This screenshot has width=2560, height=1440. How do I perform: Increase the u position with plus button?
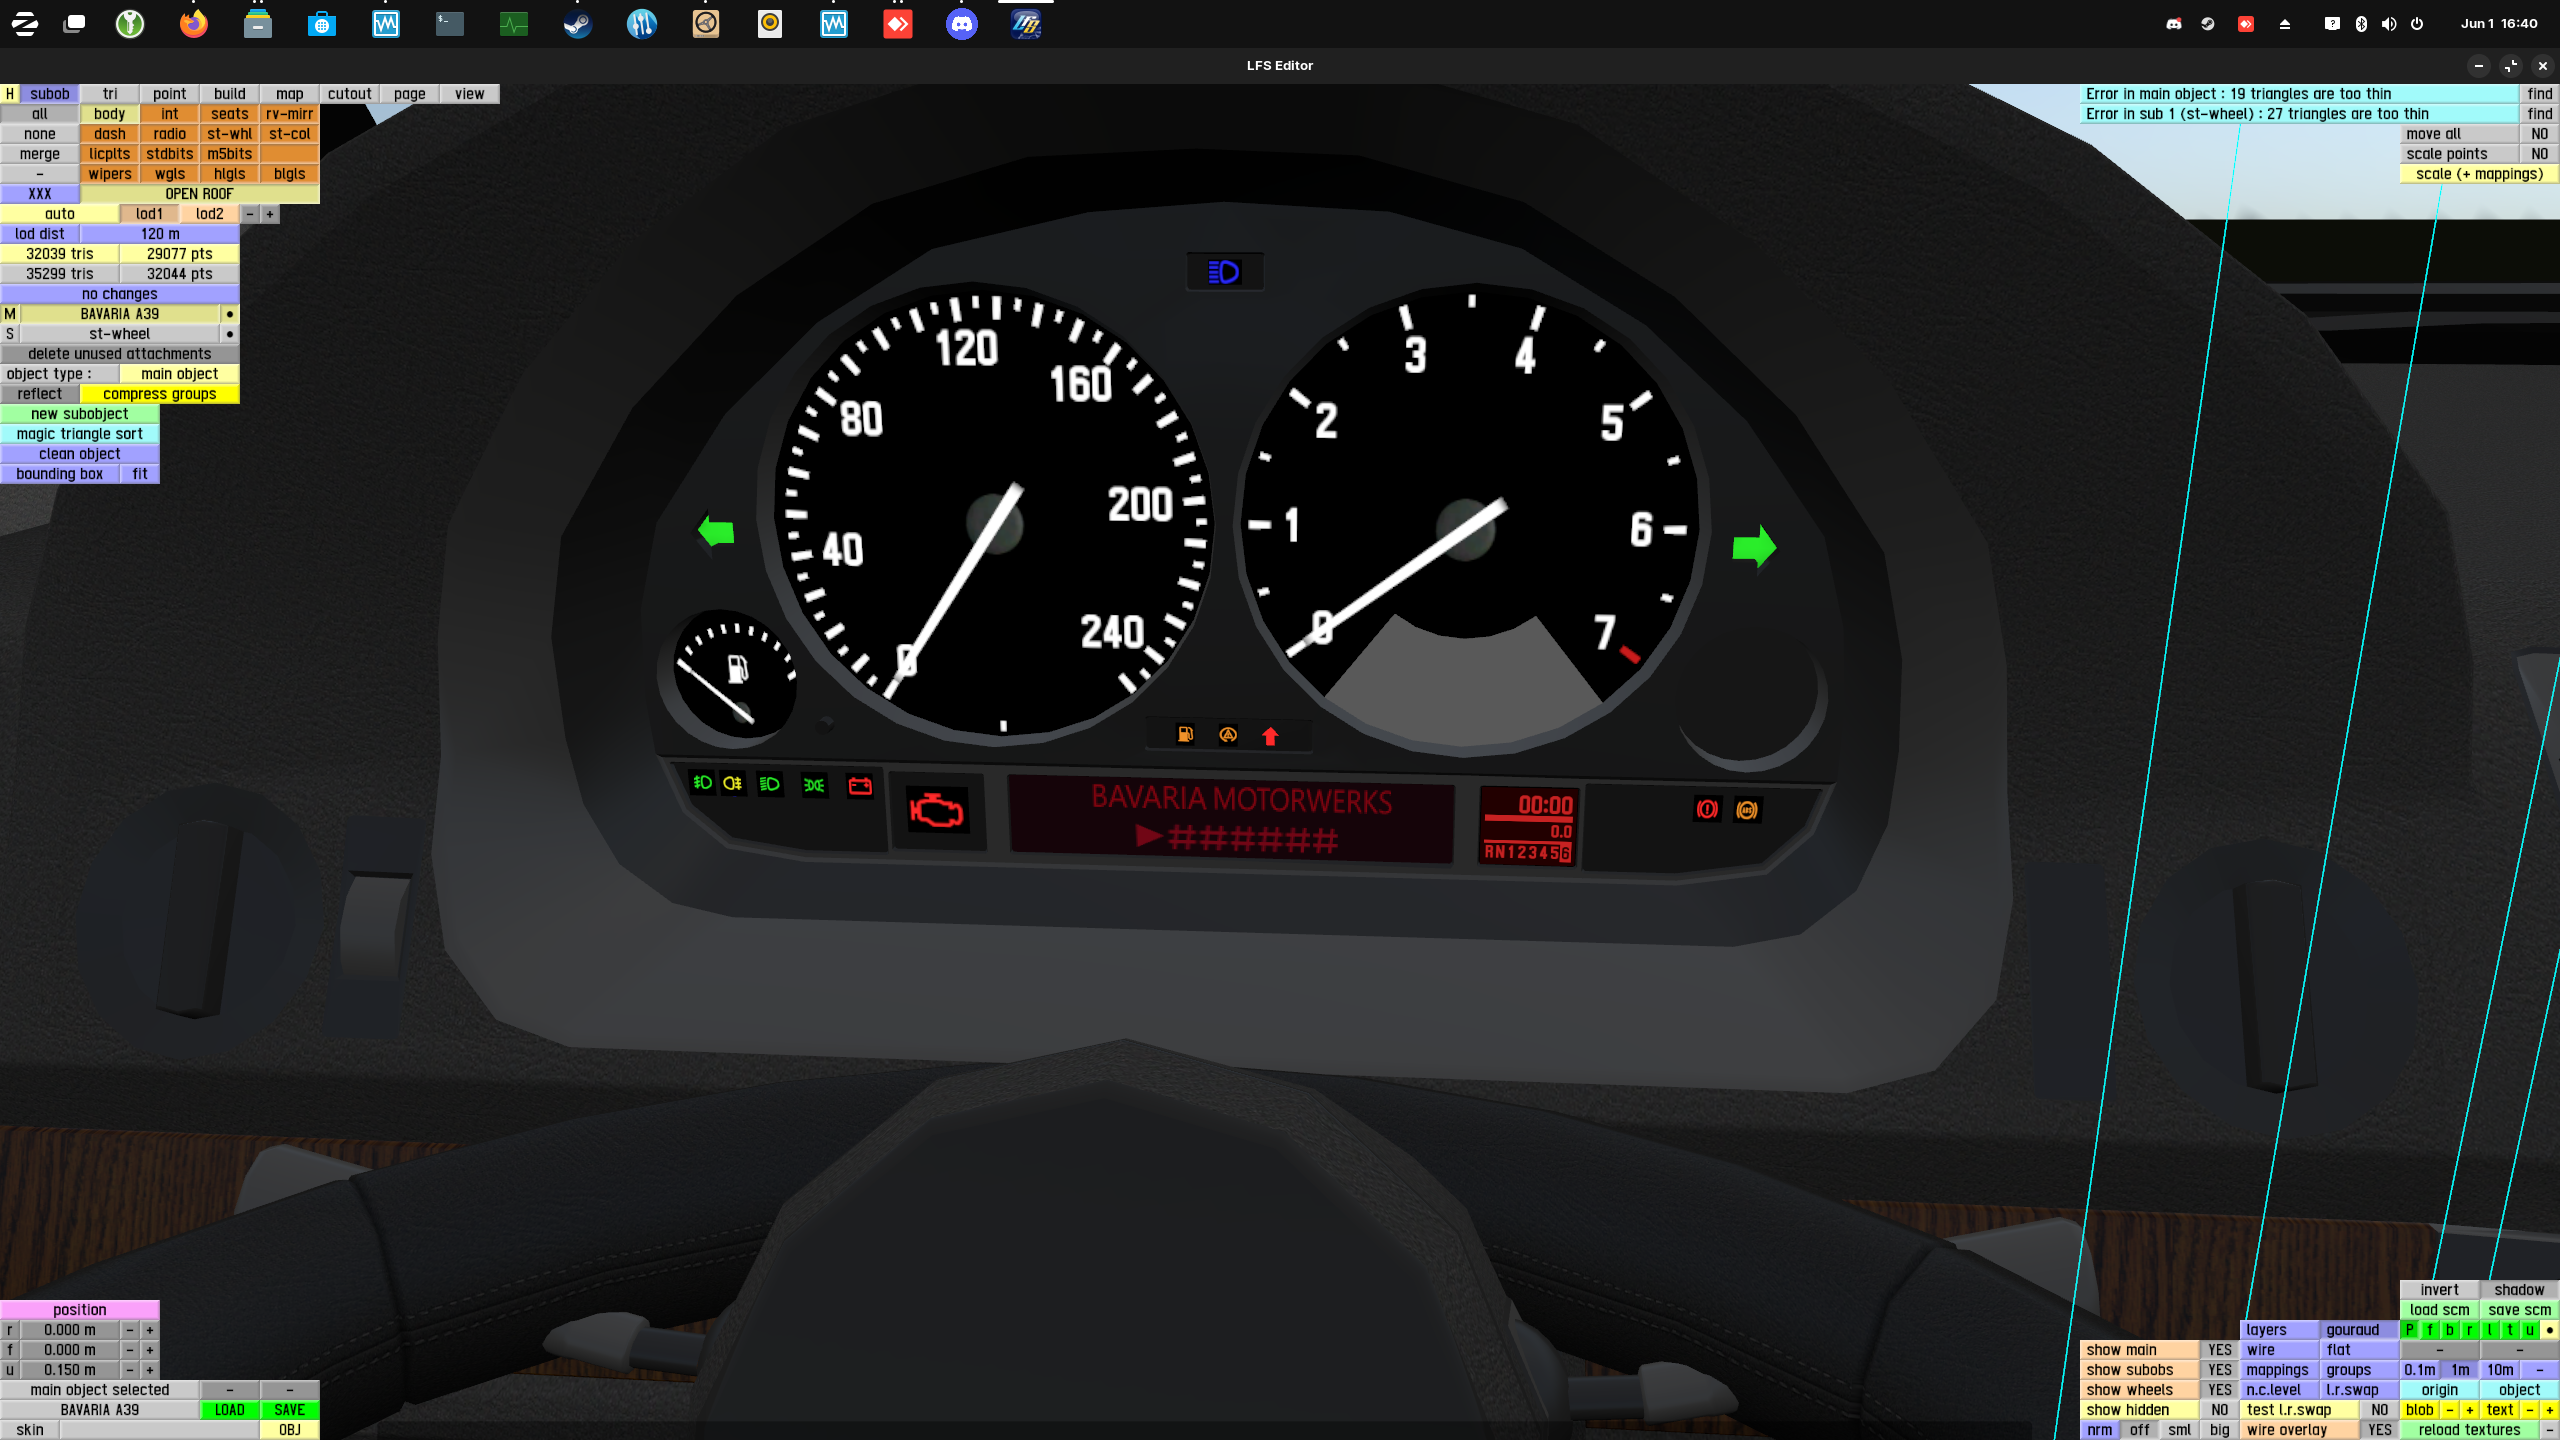point(150,1370)
